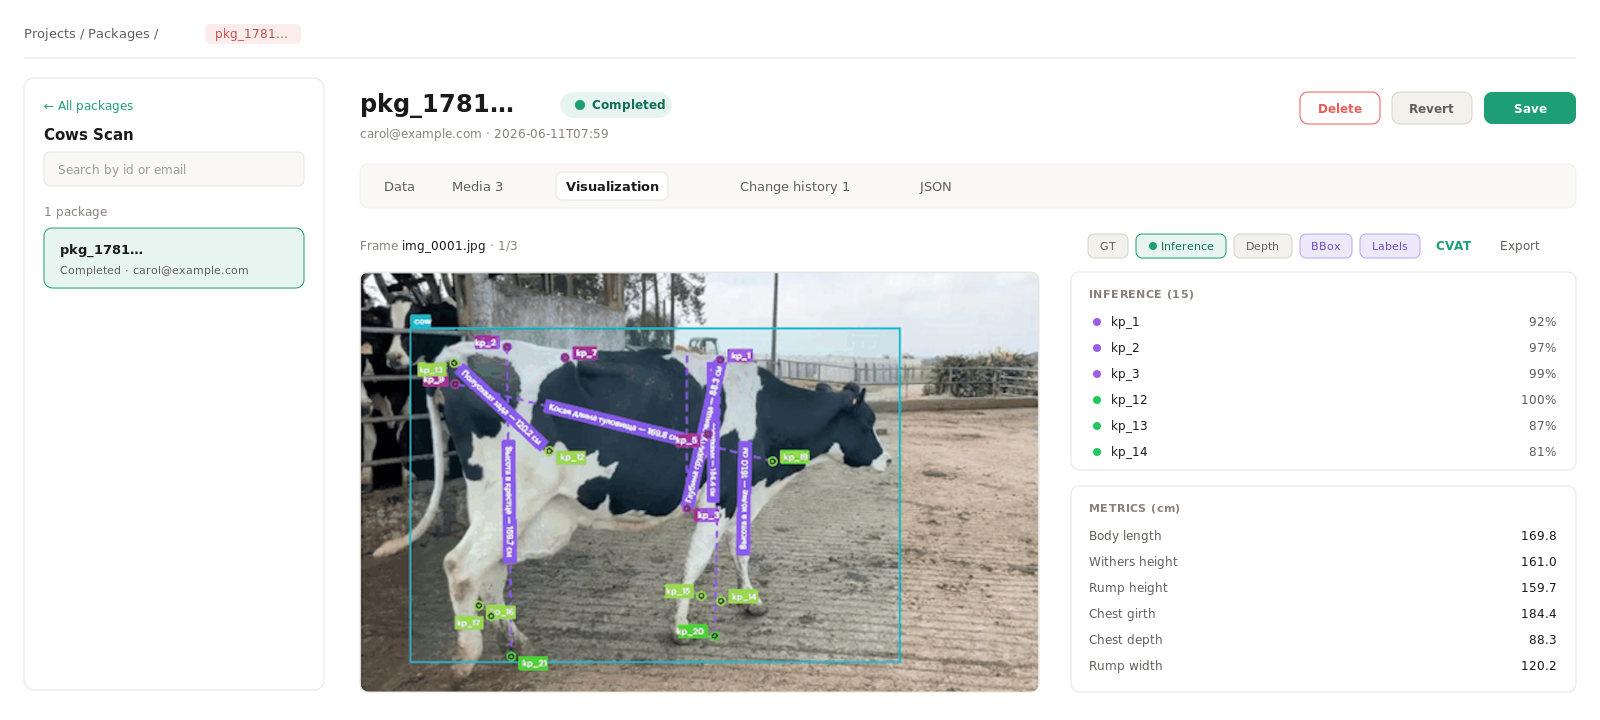
Task: Select the kp_13 inference row
Action: click(x=1324, y=426)
